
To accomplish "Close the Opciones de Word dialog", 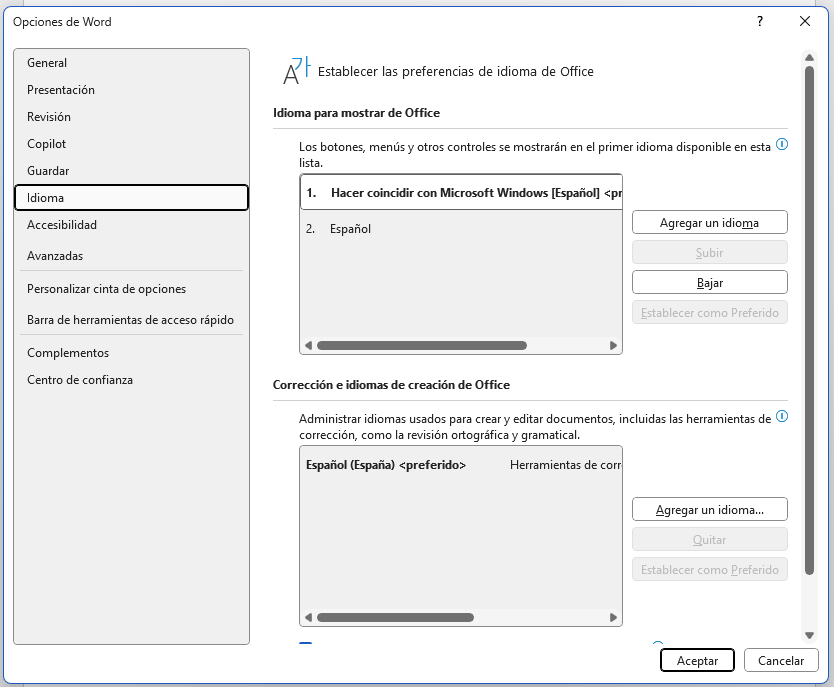I will [805, 21].
